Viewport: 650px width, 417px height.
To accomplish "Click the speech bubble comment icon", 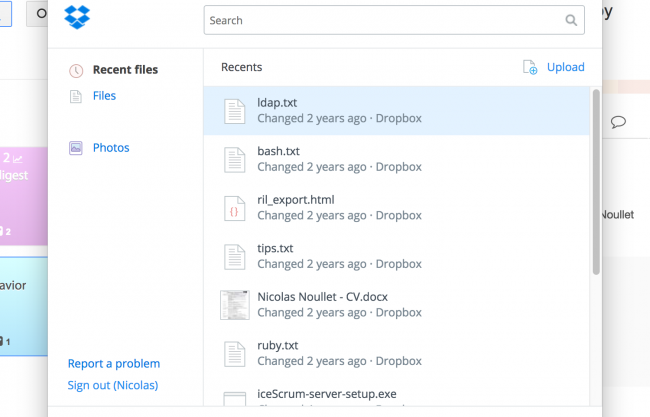I will (618, 122).
